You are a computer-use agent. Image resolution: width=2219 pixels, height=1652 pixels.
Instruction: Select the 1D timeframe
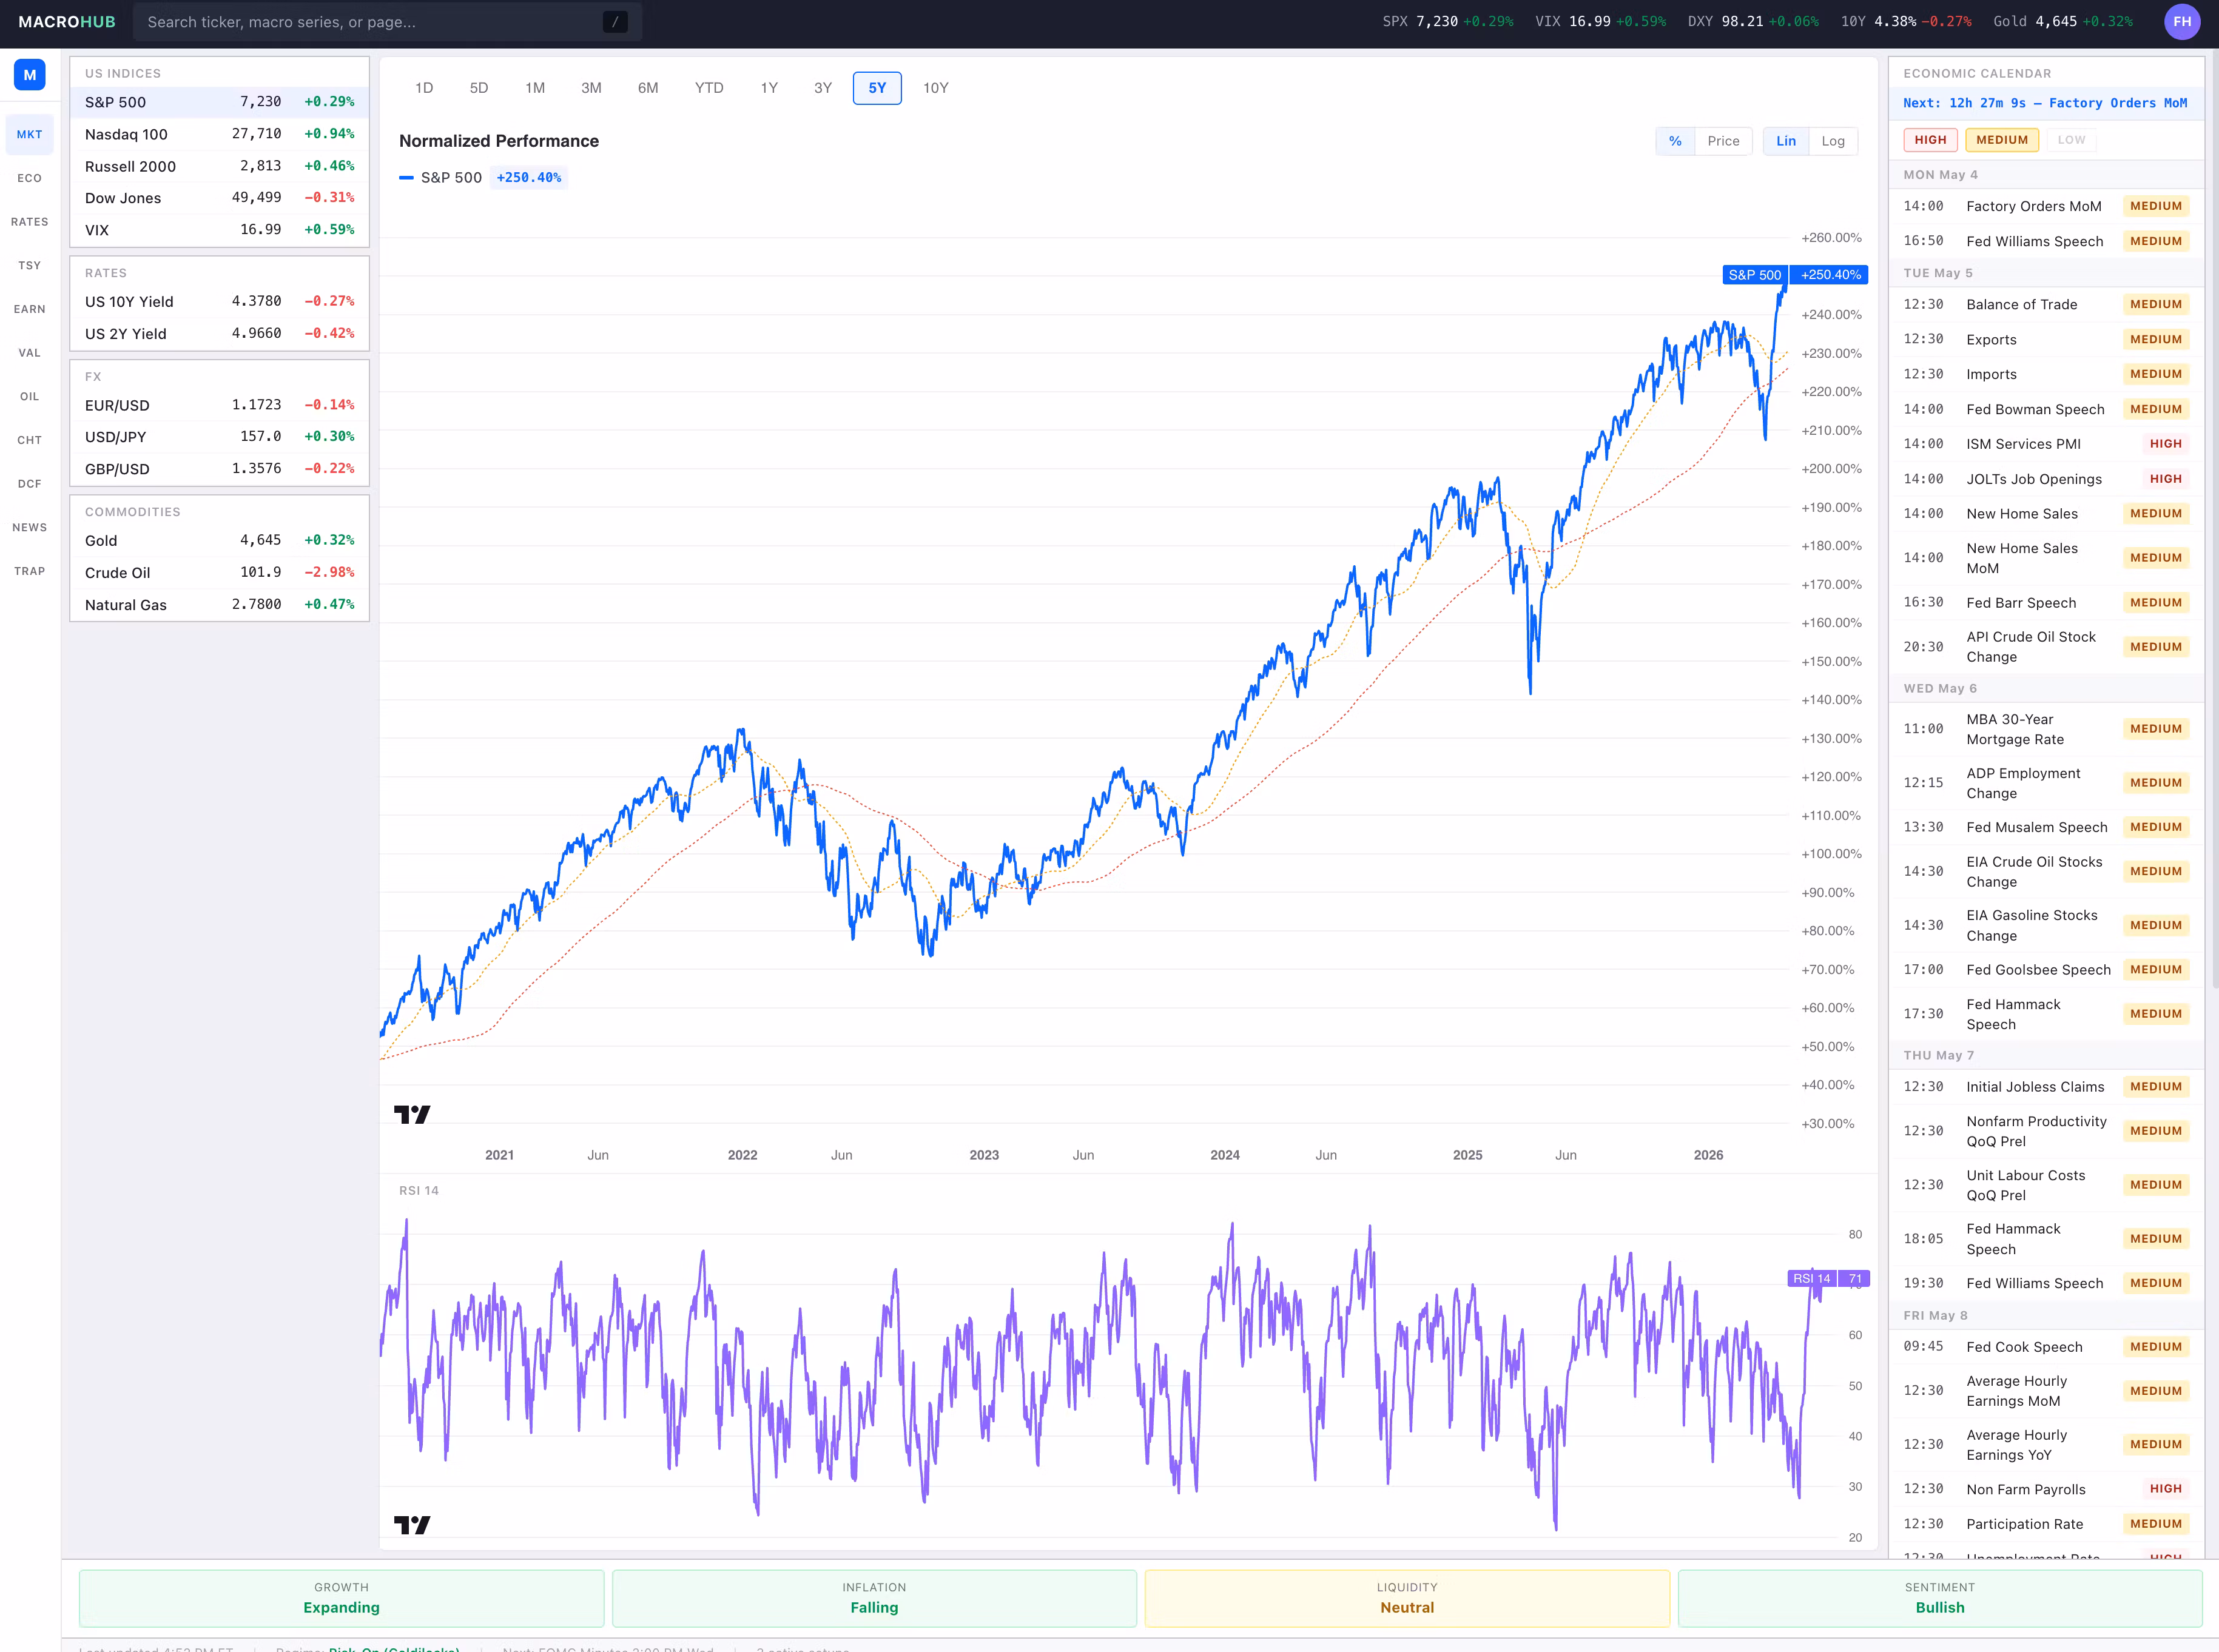click(424, 88)
